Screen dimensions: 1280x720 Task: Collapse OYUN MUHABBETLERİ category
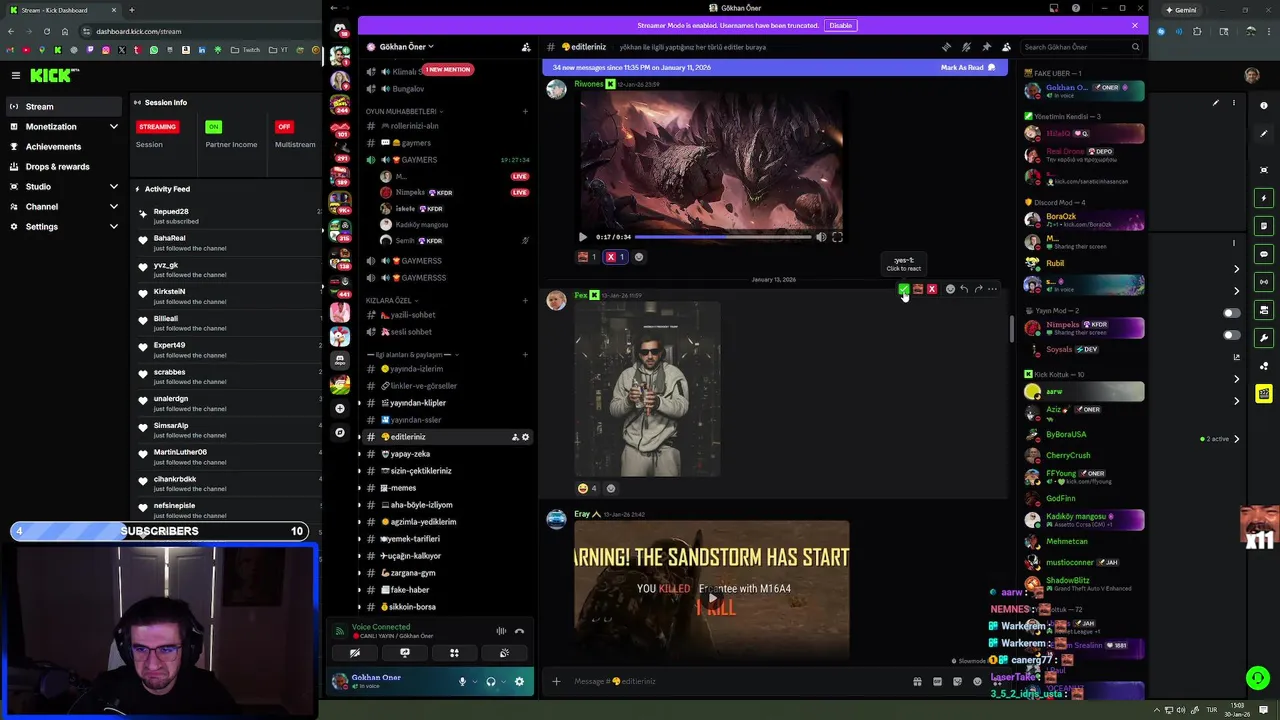tap(404, 111)
